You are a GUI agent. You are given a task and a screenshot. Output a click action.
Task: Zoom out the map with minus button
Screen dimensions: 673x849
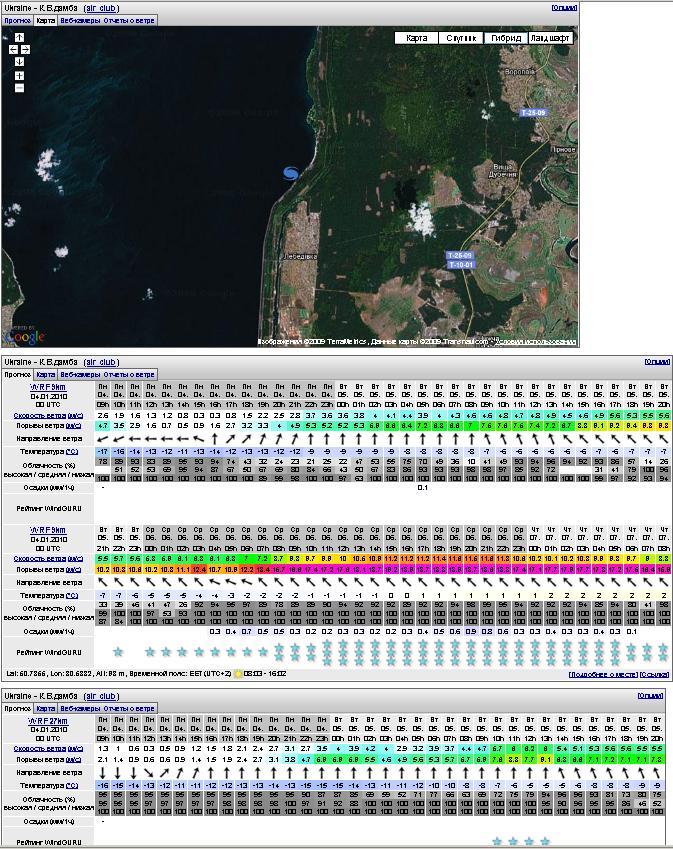pos(19,88)
